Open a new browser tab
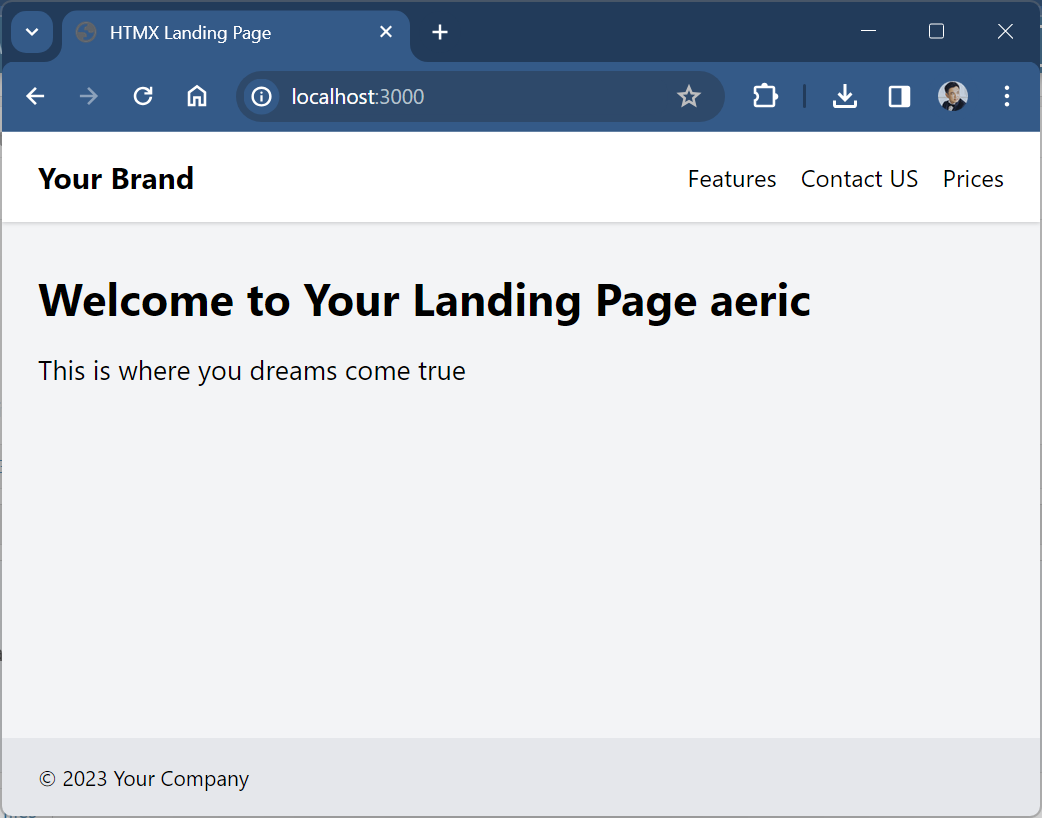Screen dimensions: 1042x818 pyautogui.click(x=440, y=32)
